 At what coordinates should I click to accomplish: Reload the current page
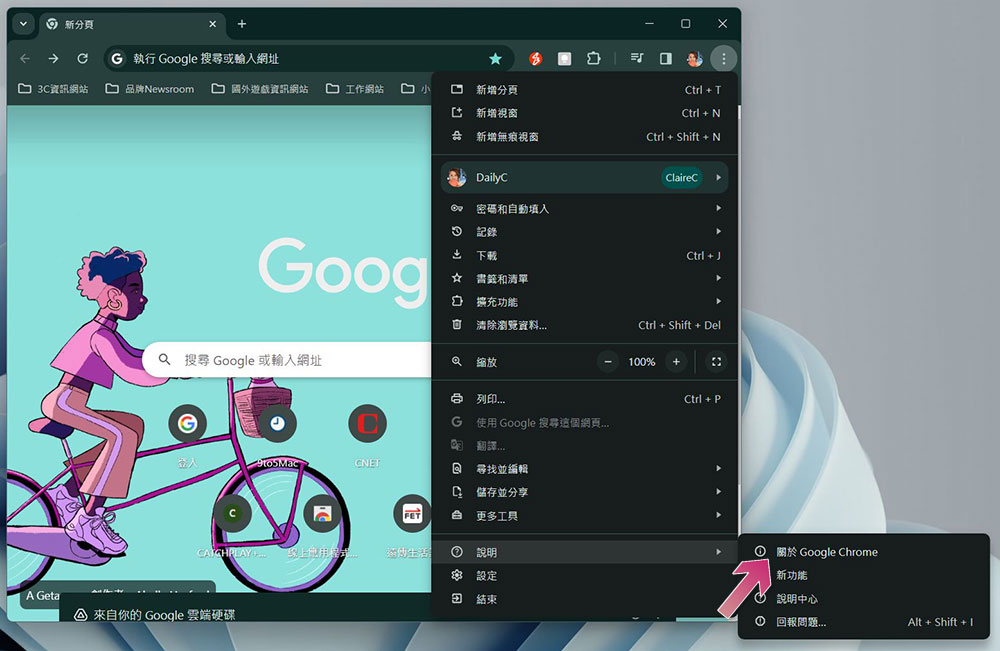point(83,58)
